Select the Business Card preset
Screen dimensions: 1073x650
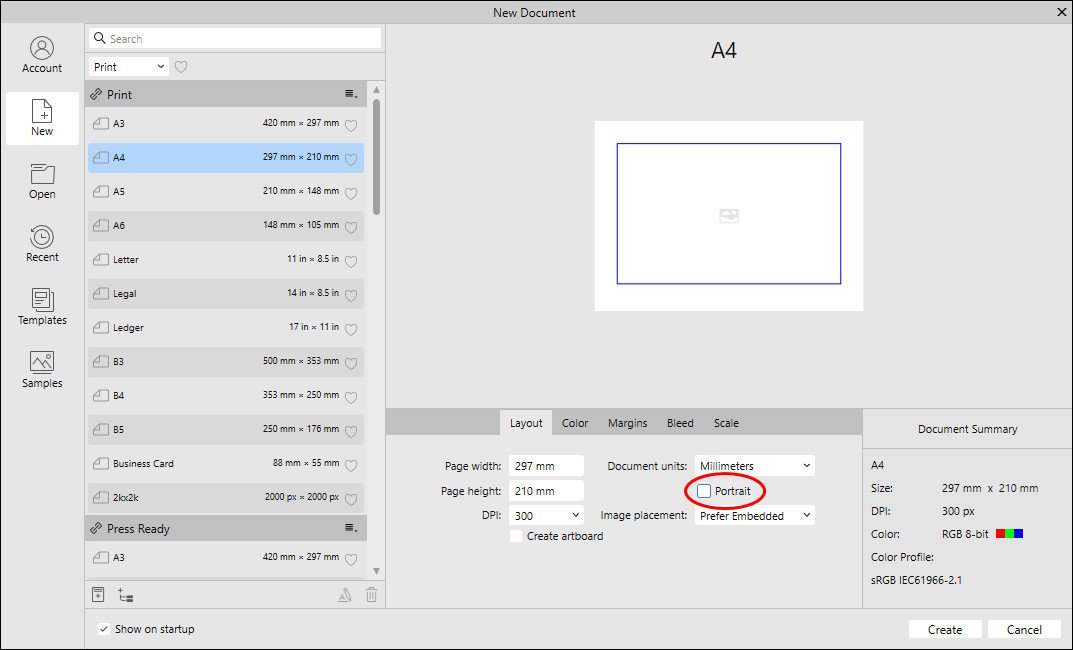pos(200,463)
